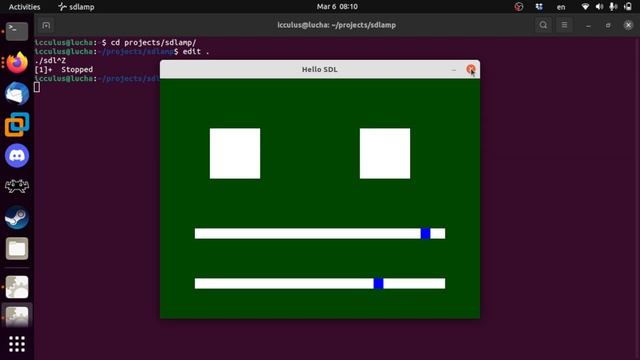640x360 pixels.
Task: Click the lower slider's blue handle
Action: click(378, 283)
